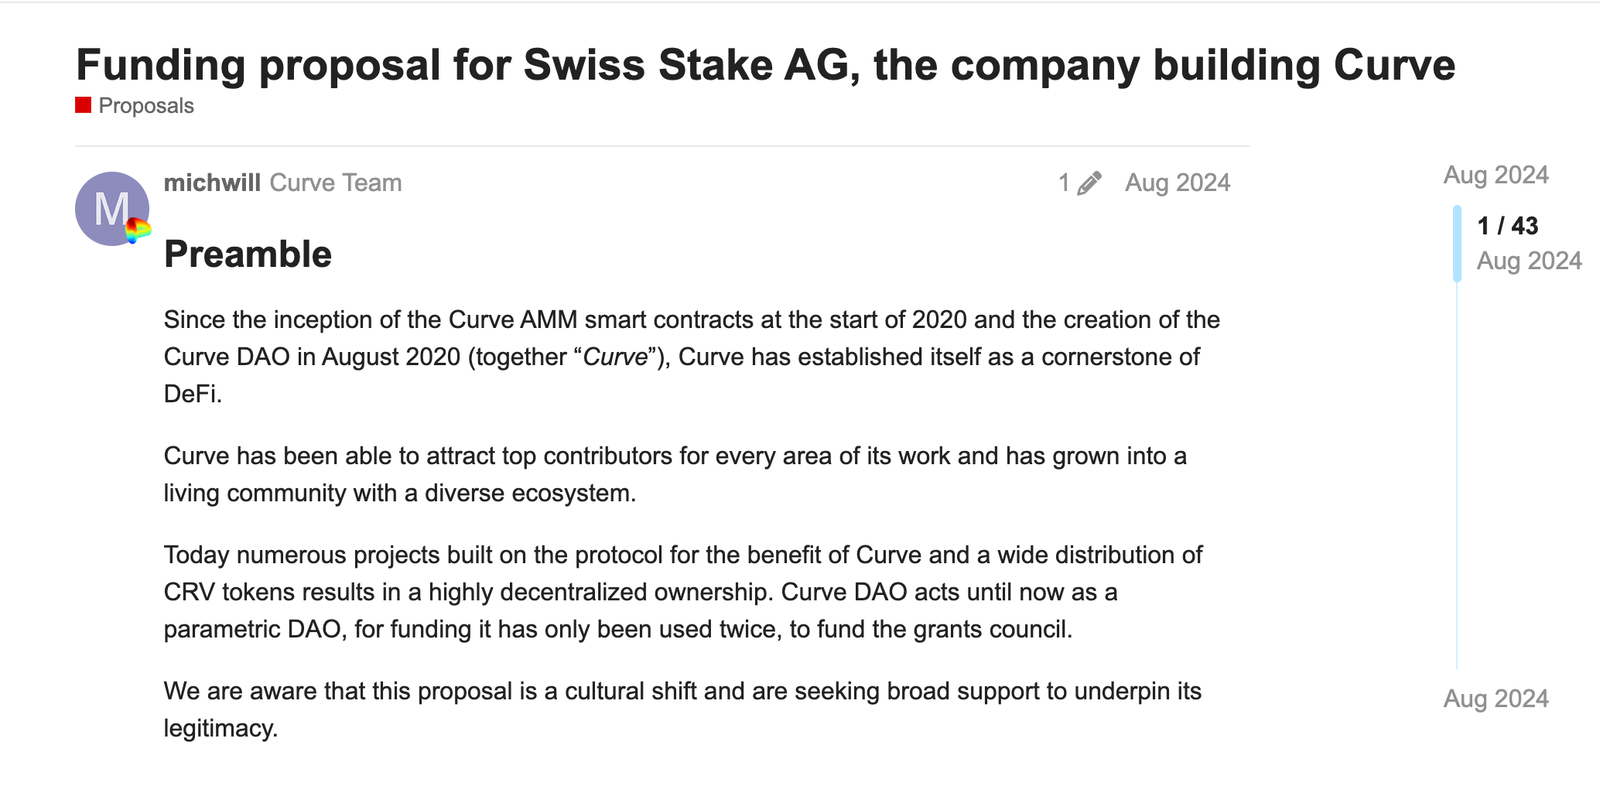Screen dimensions: 1600x786
Task: Click the pencil edit-history icon
Action: [1089, 182]
